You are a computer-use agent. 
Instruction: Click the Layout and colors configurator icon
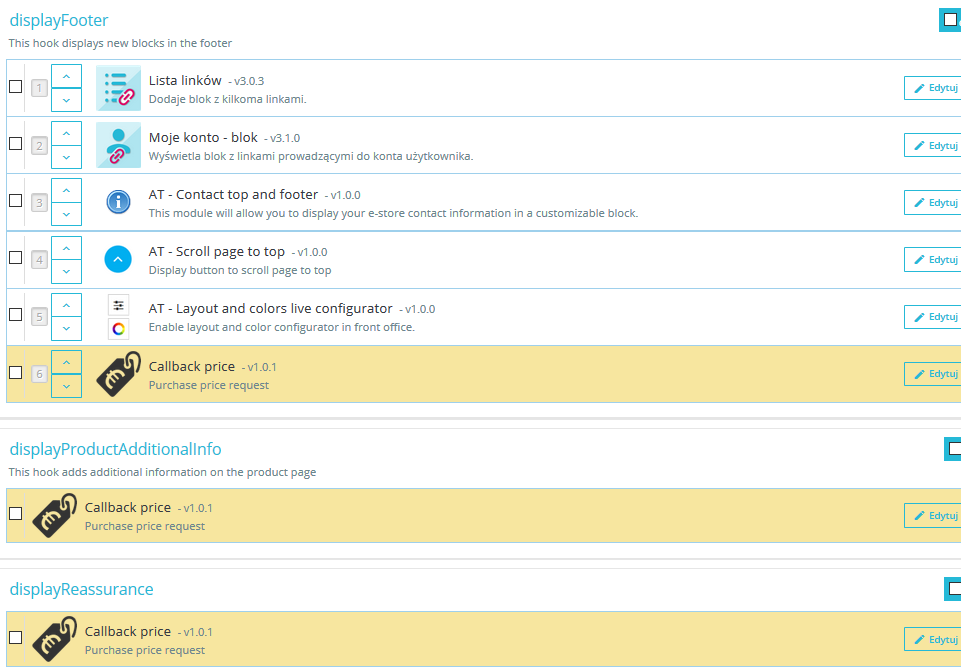pos(118,317)
